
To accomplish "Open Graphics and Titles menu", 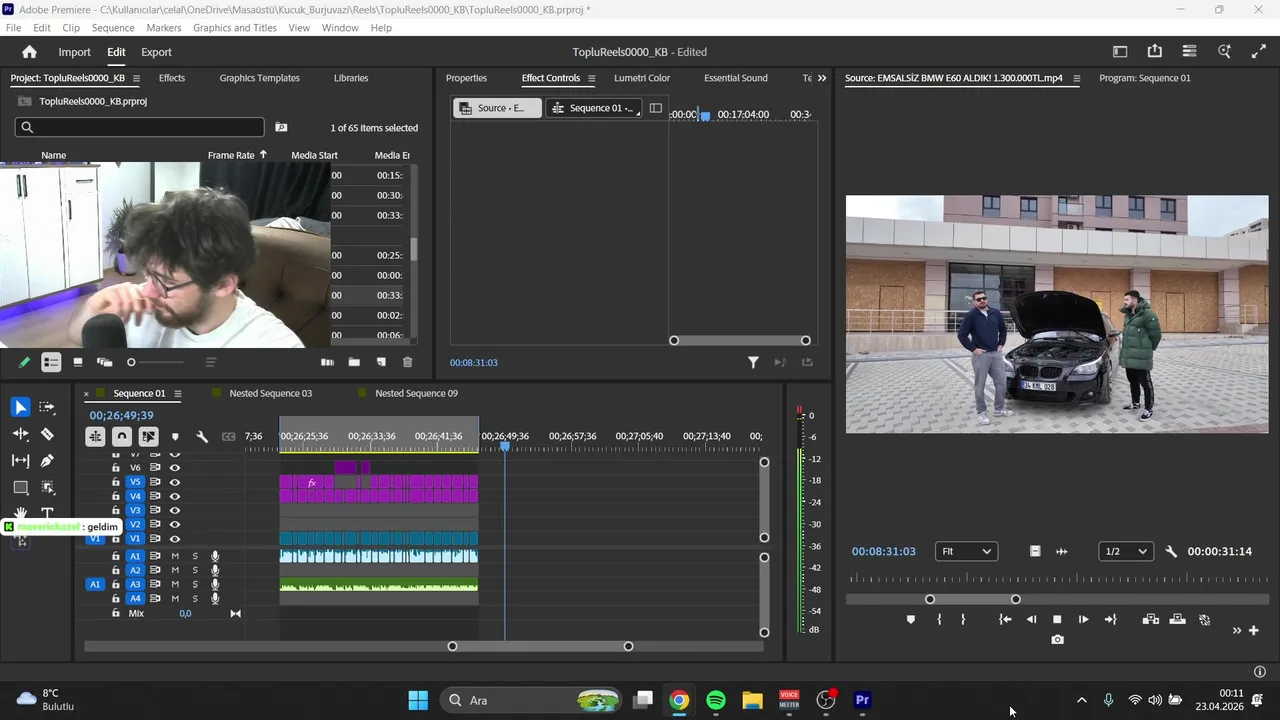I will tap(235, 28).
